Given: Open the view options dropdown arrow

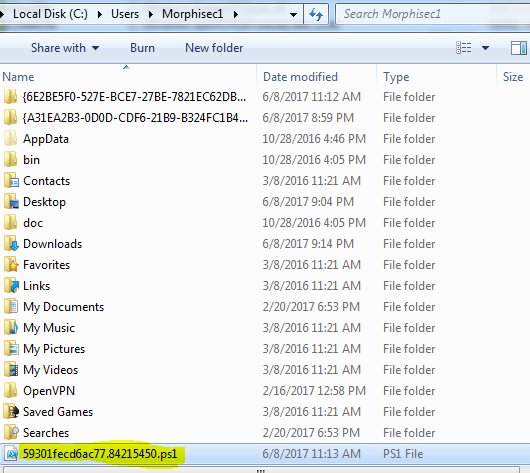Looking at the screenshot, I should point(485,48).
